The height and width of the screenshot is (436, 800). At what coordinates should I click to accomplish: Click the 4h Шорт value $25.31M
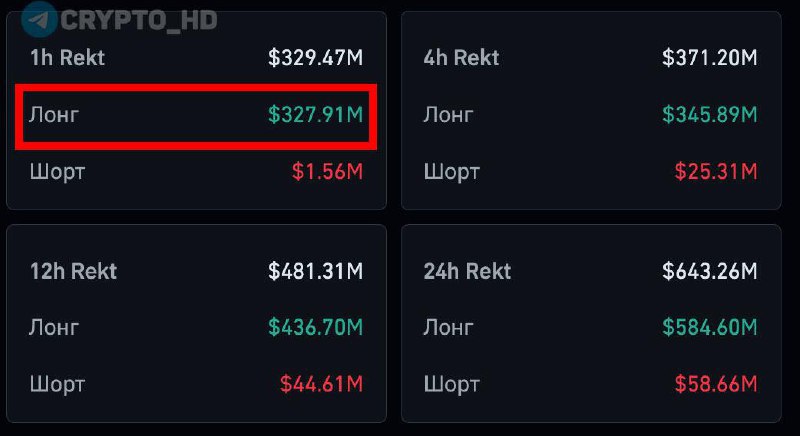click(714, 172)
